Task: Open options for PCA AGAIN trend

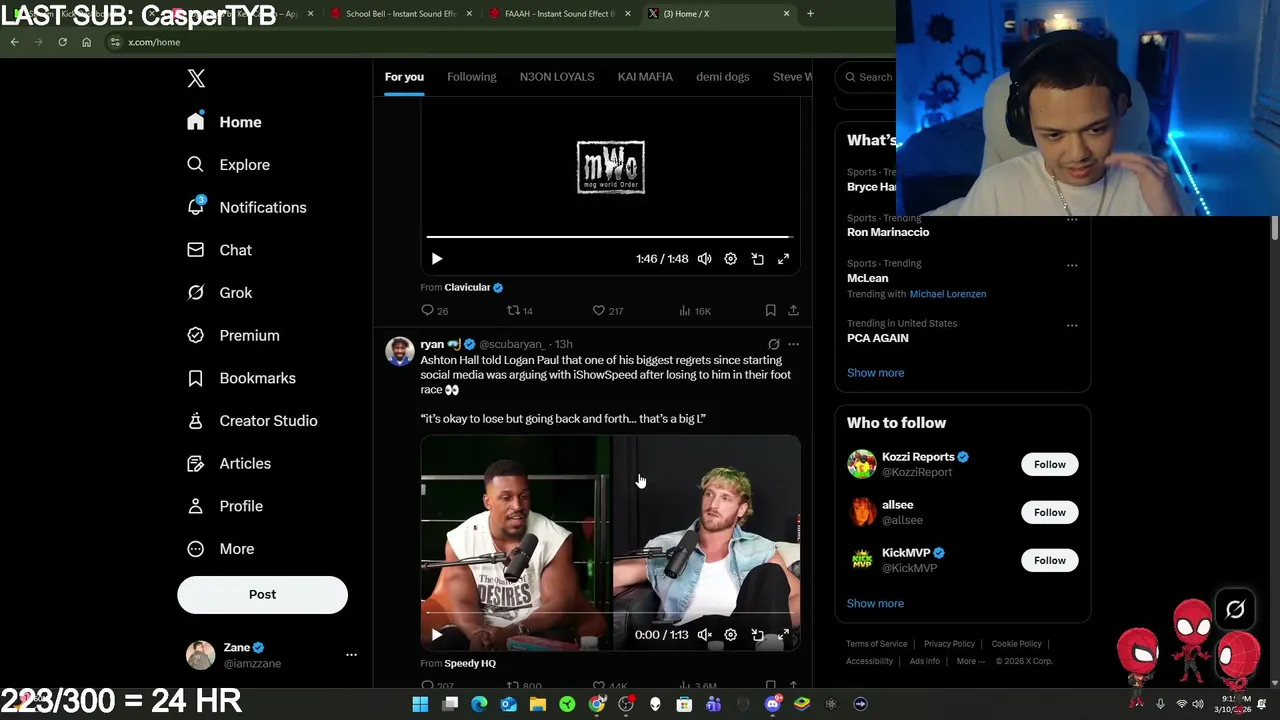Action: [x=1072, y=325]
